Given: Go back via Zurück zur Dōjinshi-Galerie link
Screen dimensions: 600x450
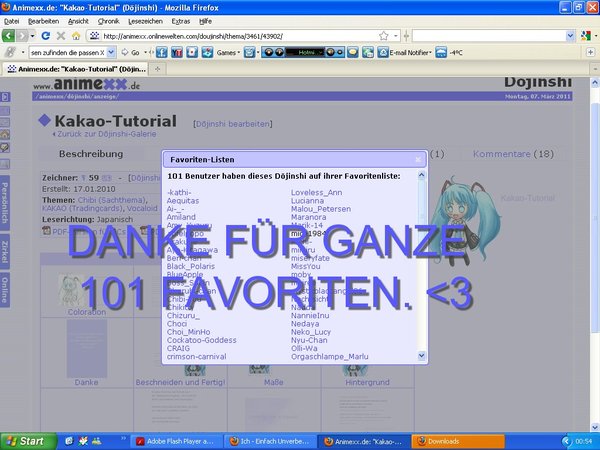Looking at the screenshot, I should pyautogui.click(x=104, y=134).
